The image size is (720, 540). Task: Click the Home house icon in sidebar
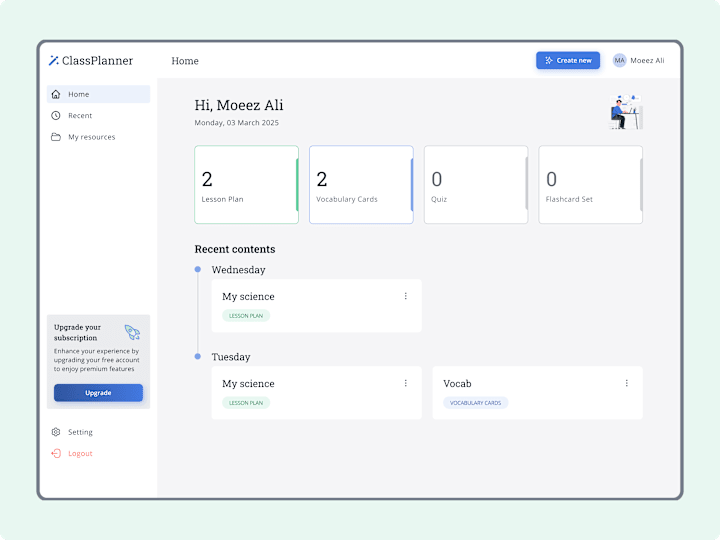click(x=56, y=94)
